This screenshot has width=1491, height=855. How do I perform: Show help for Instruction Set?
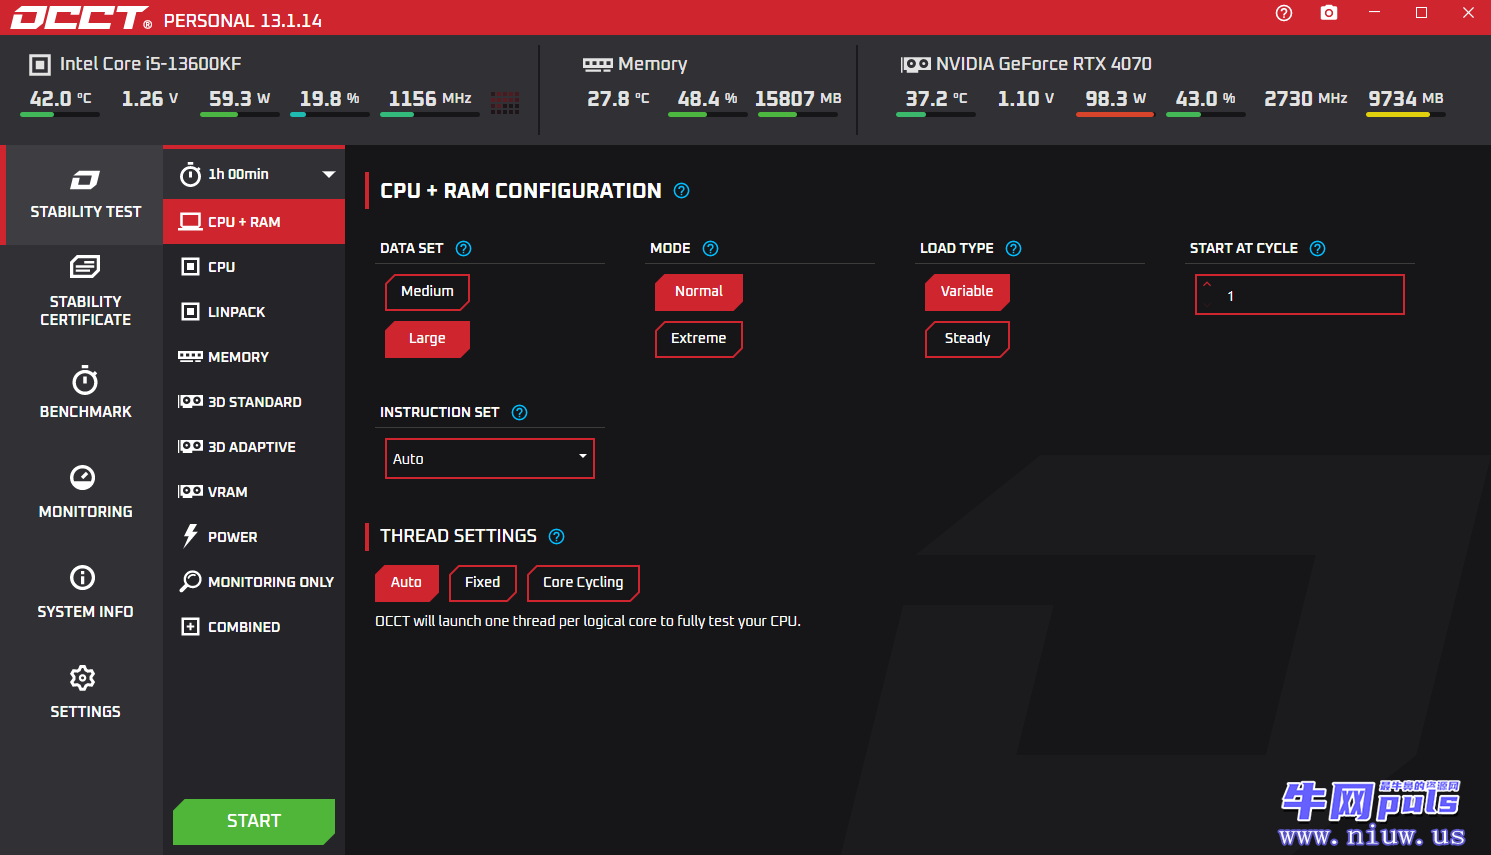pyautogui.click(x=519, y=412)
